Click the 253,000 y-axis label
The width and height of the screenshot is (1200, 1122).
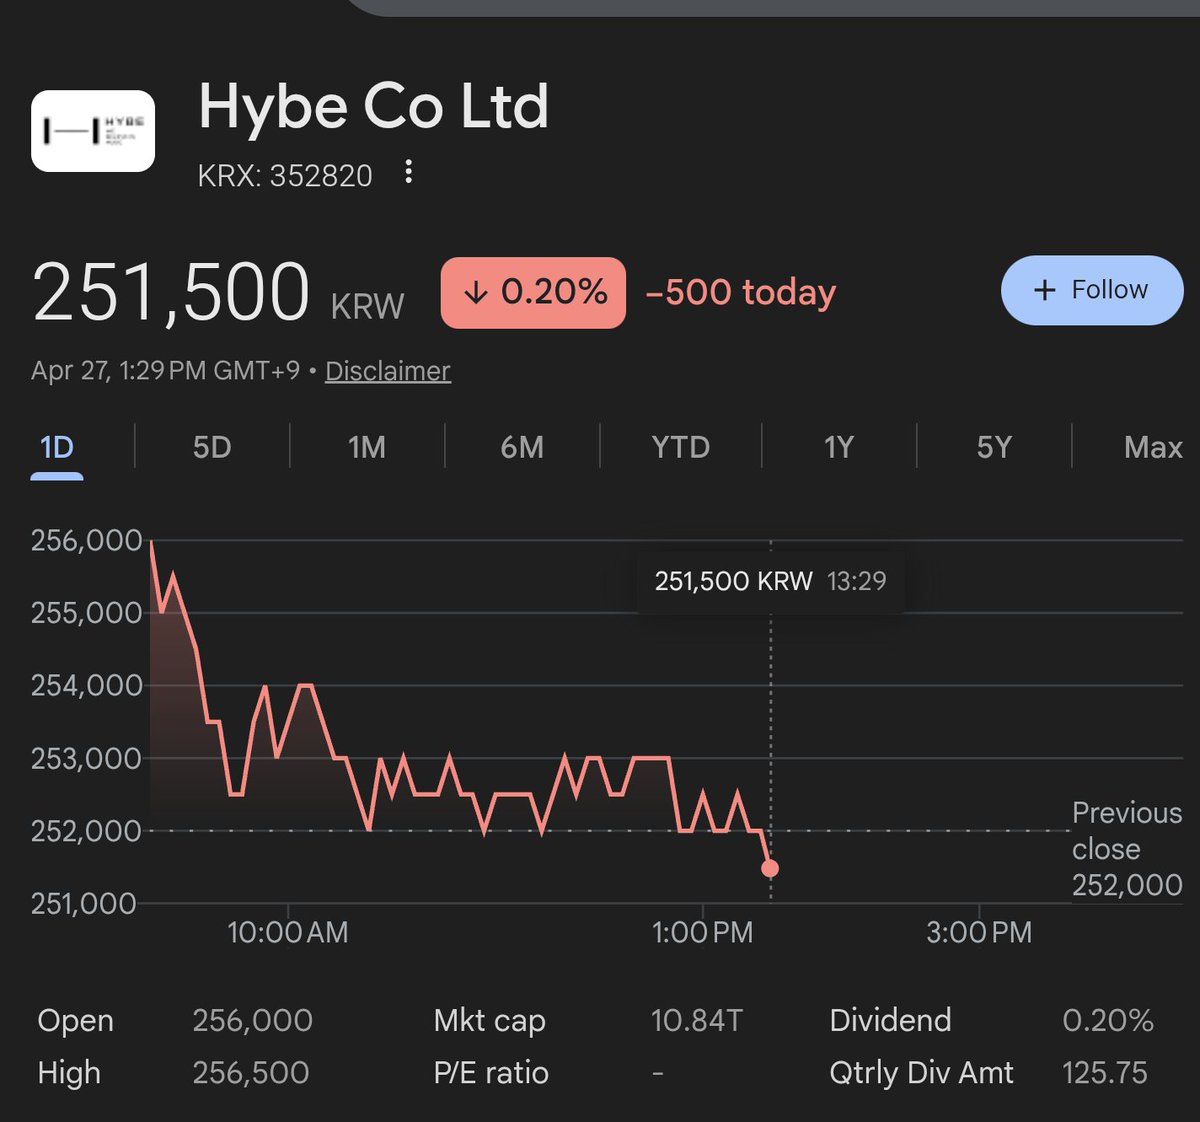pyautogui.click(x=87, y=759)
